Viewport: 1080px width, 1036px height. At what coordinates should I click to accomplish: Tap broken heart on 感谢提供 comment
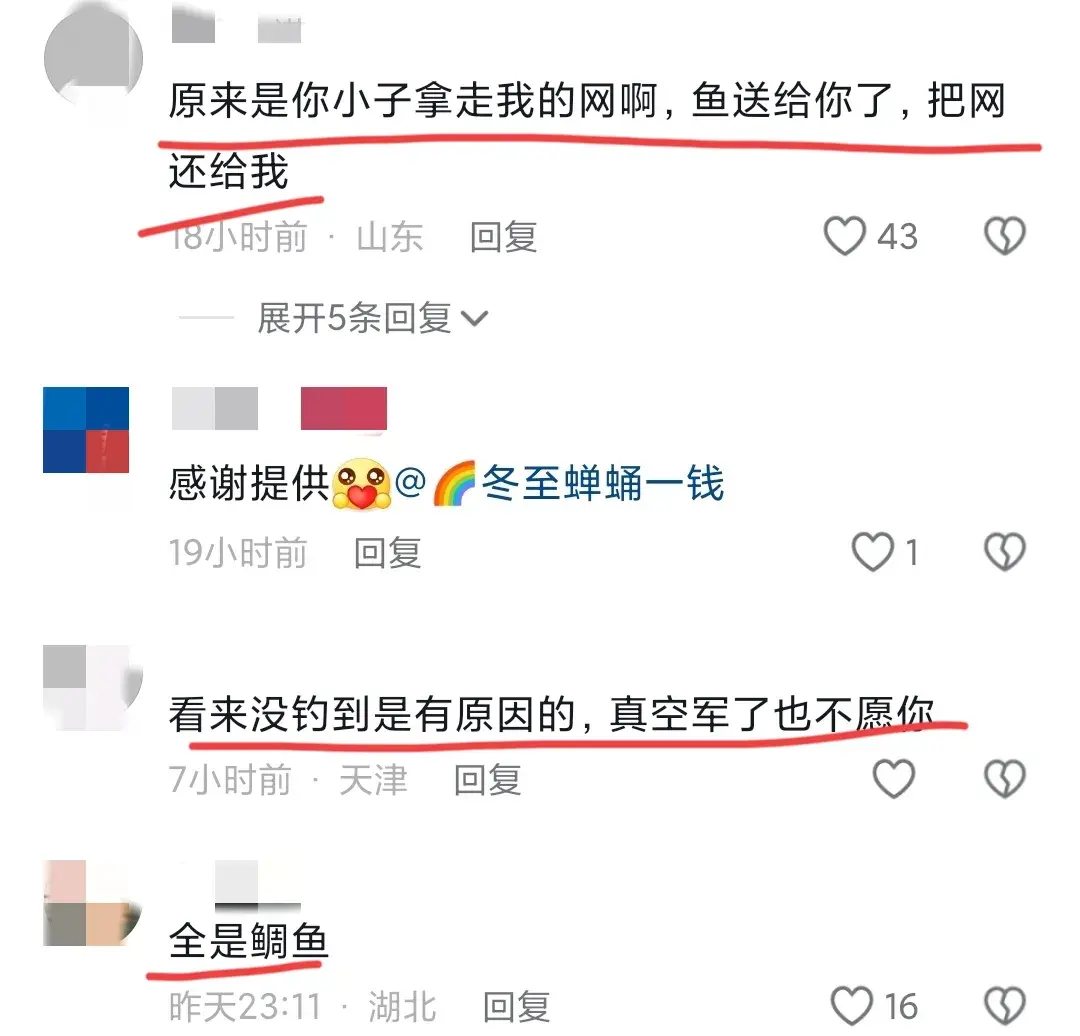(1005, 552)
